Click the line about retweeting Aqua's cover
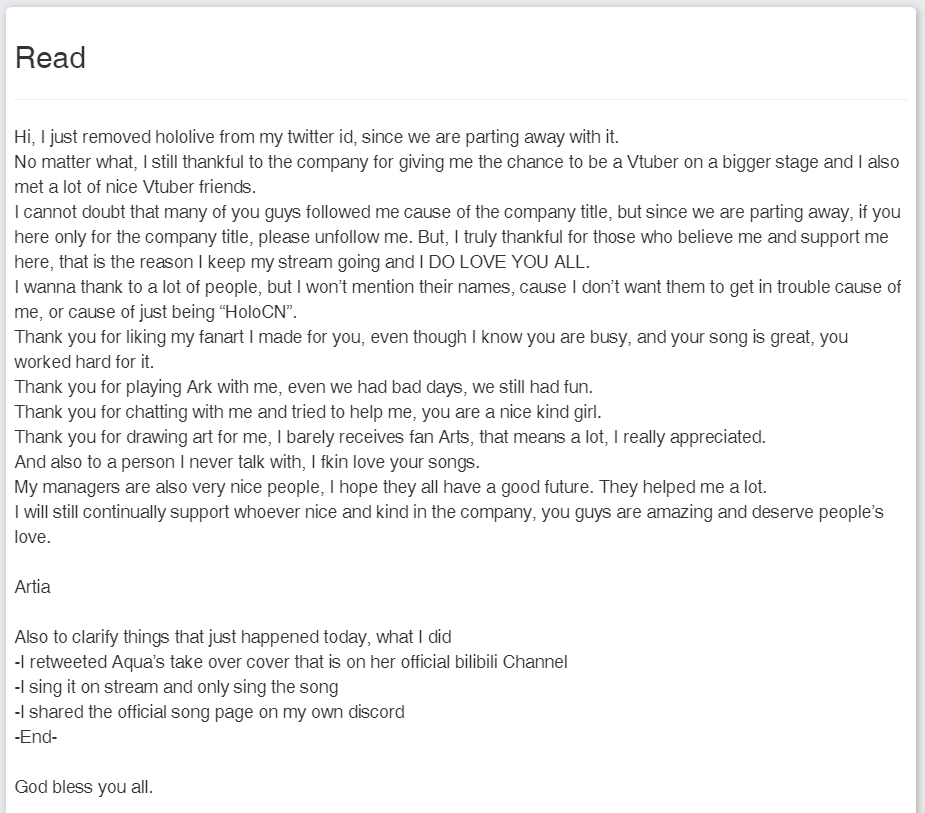Viewport: 925px width, 813px height. (x=291, y=662)
